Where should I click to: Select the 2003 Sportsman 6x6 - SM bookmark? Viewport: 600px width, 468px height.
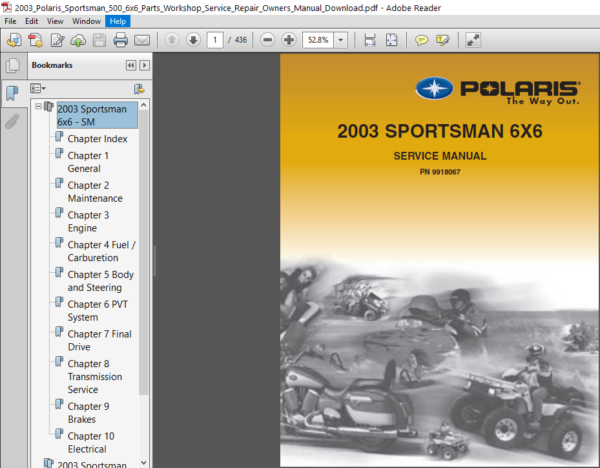coord(97,115)
